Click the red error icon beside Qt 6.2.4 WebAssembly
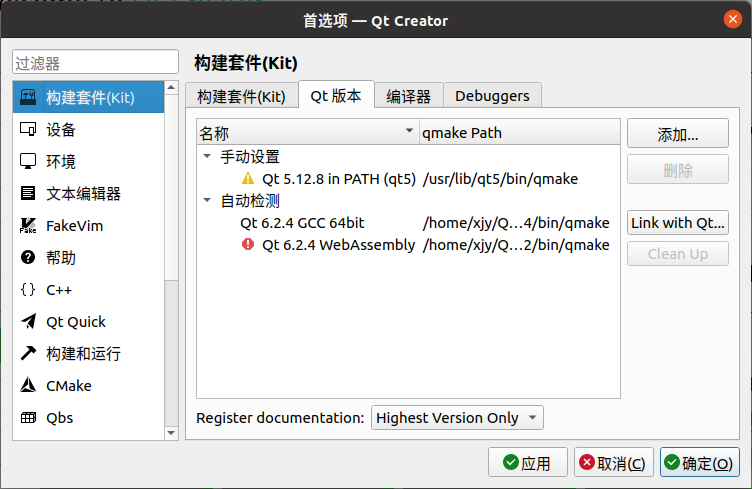Screen dimensions: 752x489 click(248, 244)
